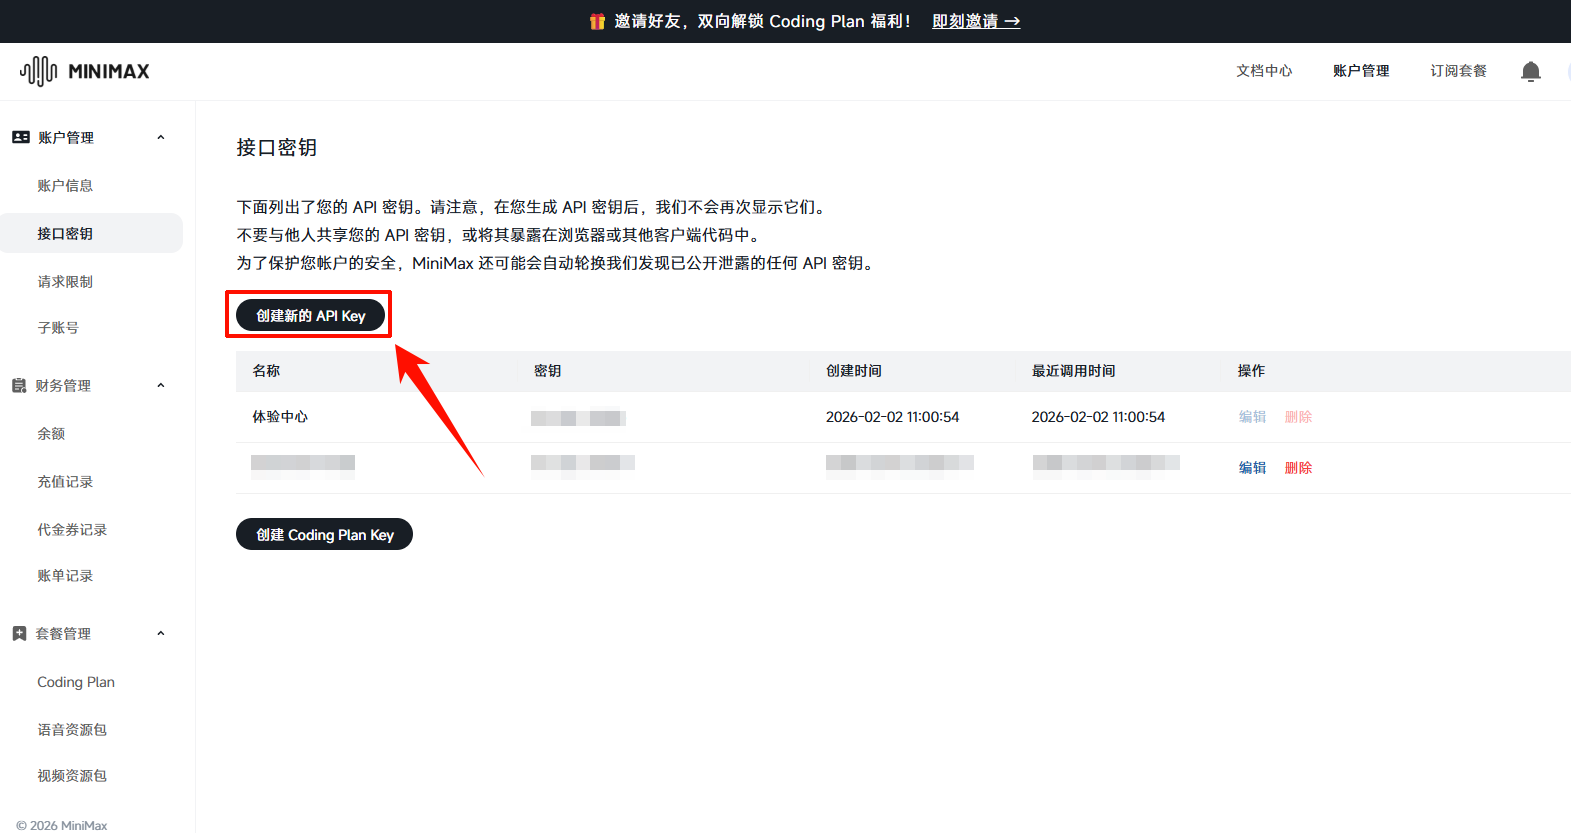
Task: Click the 财务管理 sidebar section icon
Action: (x=19, y=385)
